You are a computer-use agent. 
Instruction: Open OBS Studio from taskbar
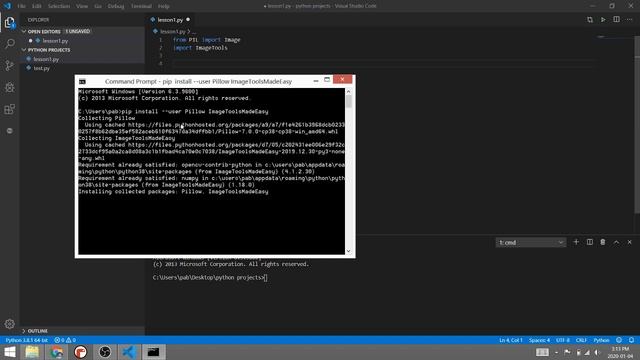(x=105, y=352)
